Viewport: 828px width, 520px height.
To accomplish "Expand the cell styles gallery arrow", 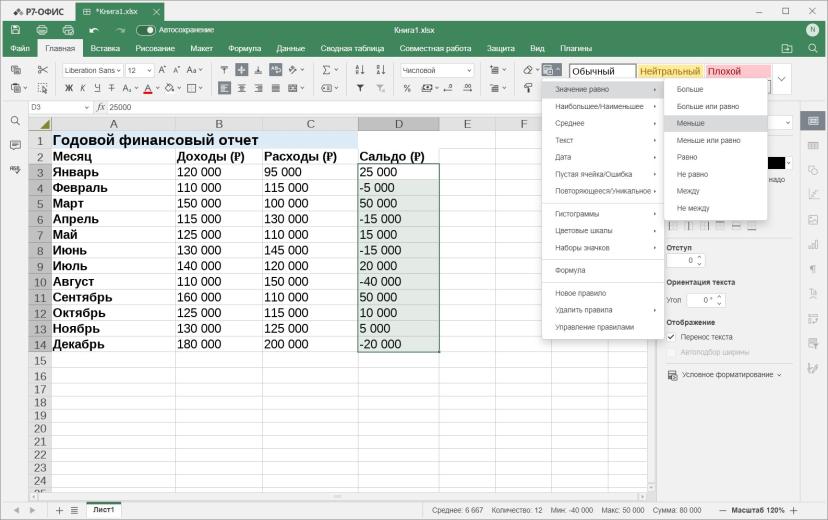I will pos(782,79).
